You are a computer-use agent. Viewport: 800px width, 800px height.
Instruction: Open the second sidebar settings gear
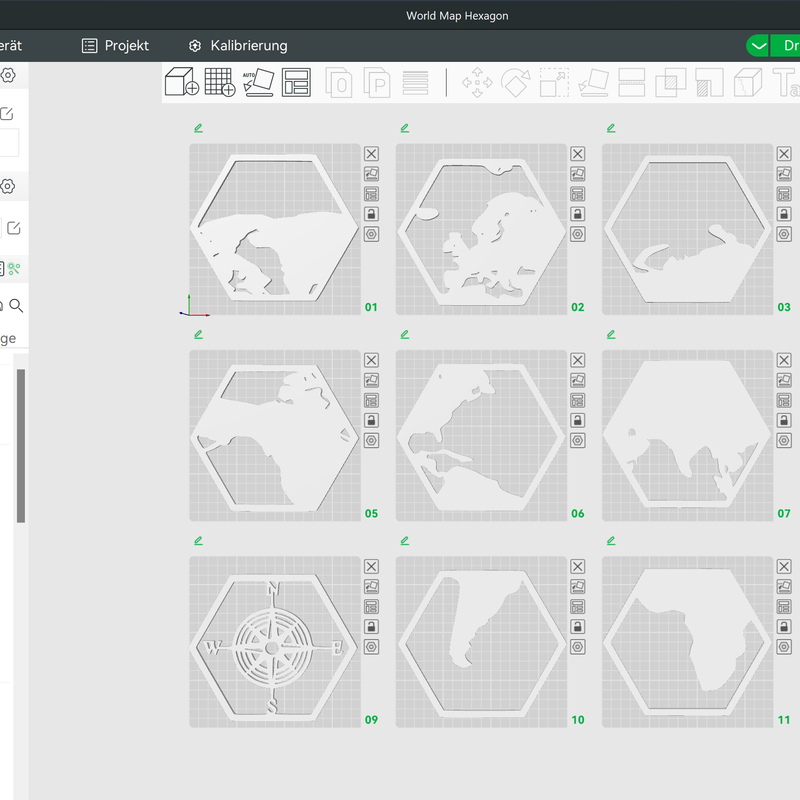click(x=8, y=186)
